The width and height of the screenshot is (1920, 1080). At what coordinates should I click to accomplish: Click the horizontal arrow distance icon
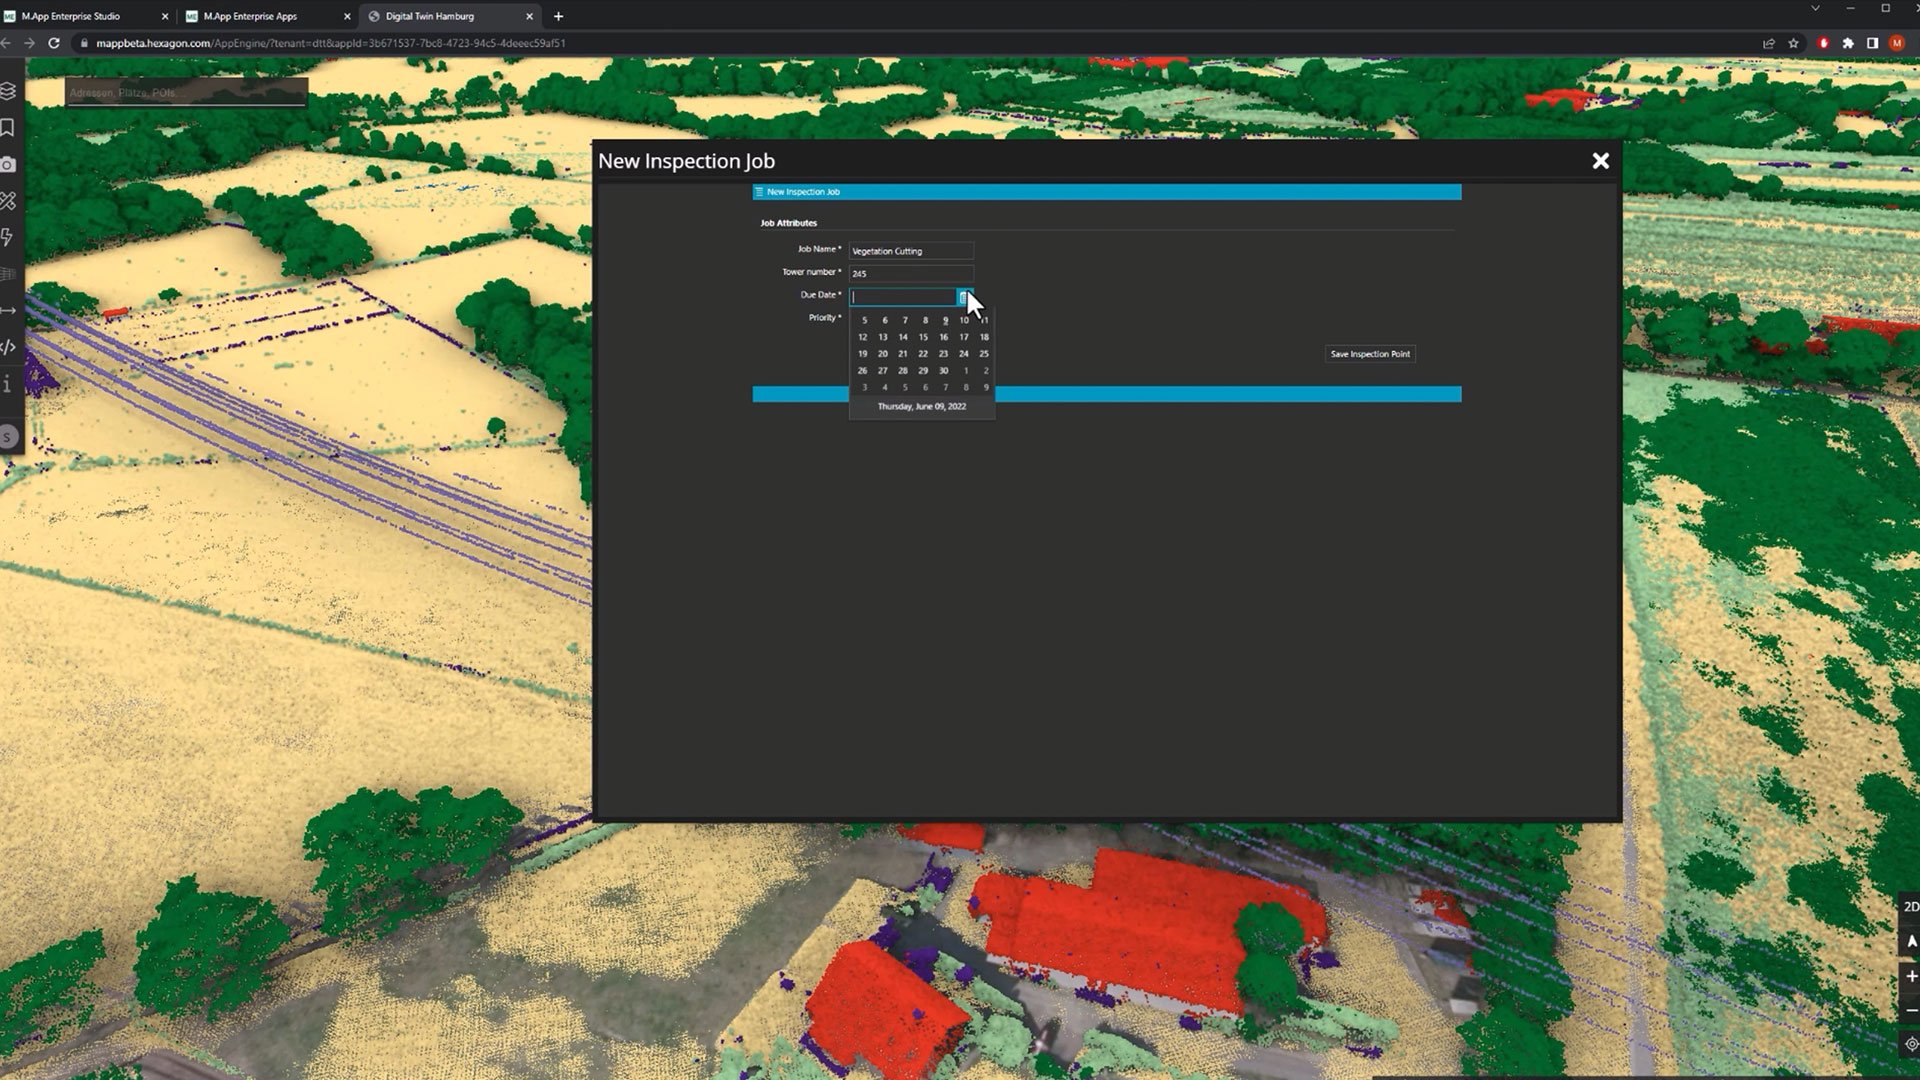(8, 310)
